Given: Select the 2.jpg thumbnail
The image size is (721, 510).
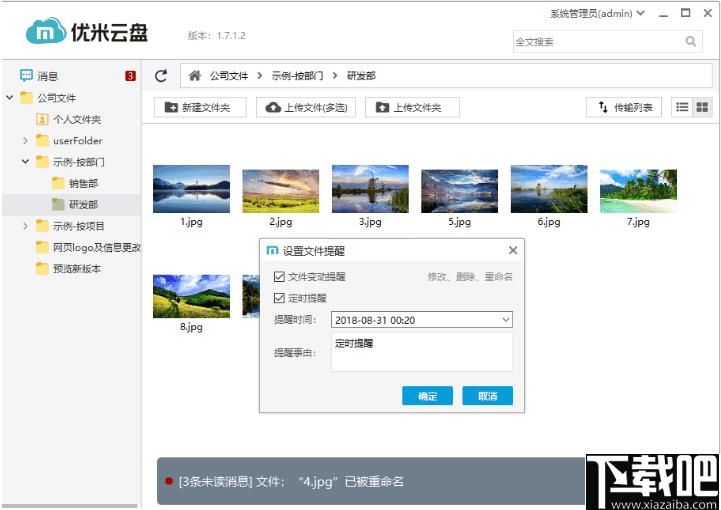Looking at the screenshot, I should tap(280, 191).
